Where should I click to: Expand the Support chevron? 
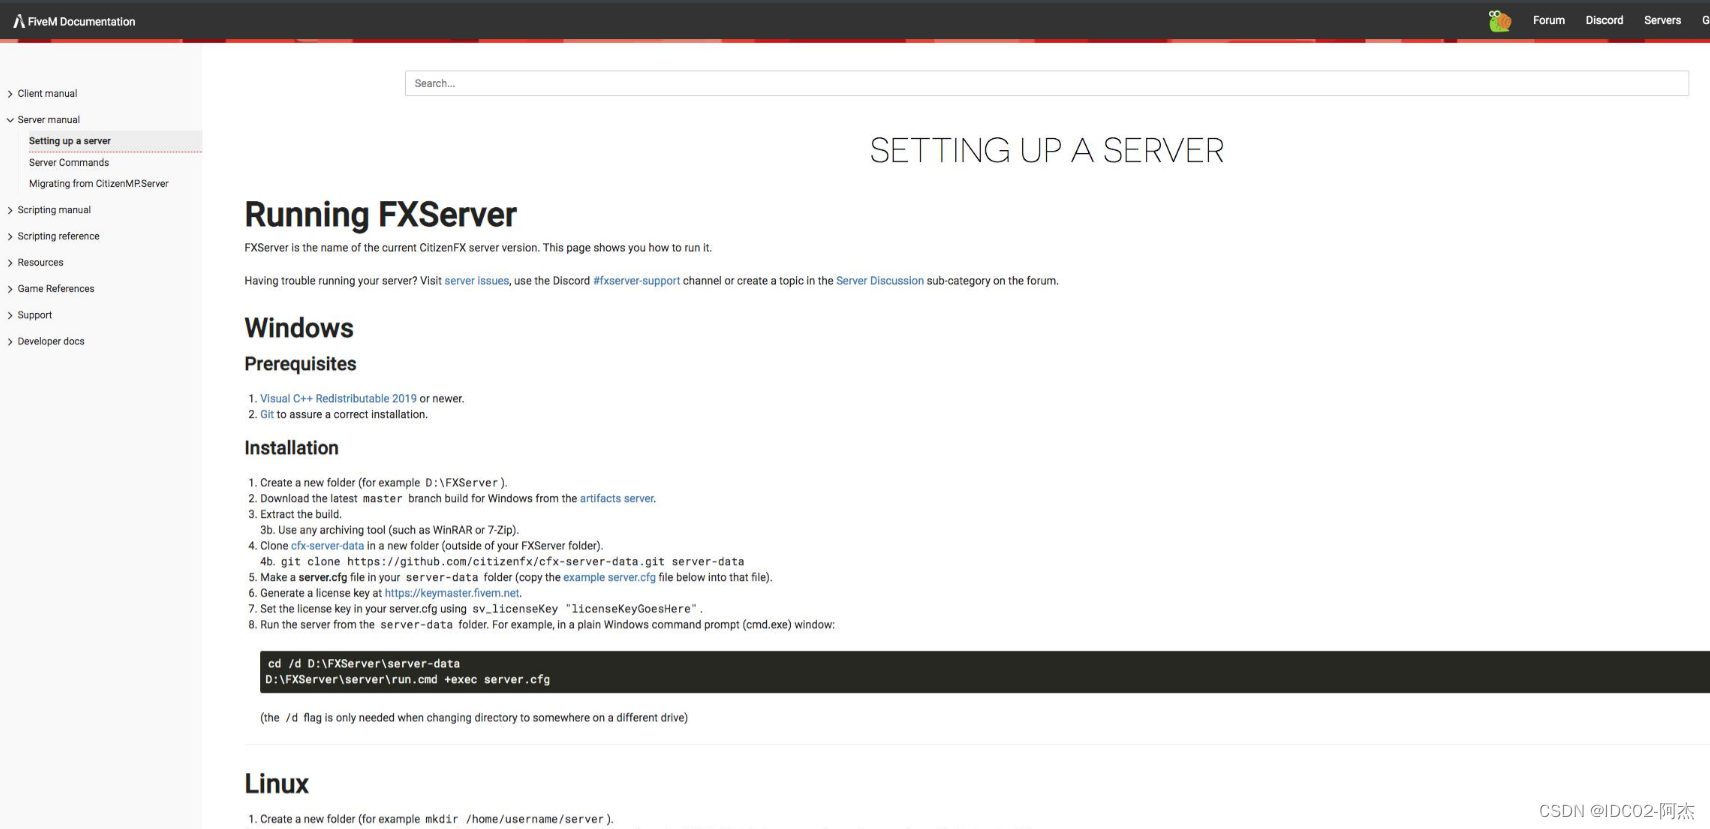tap(10, 316)
